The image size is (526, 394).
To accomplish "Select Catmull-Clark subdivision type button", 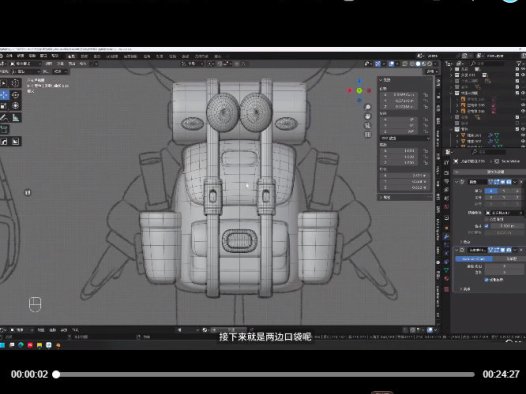I will click(474, 259).
